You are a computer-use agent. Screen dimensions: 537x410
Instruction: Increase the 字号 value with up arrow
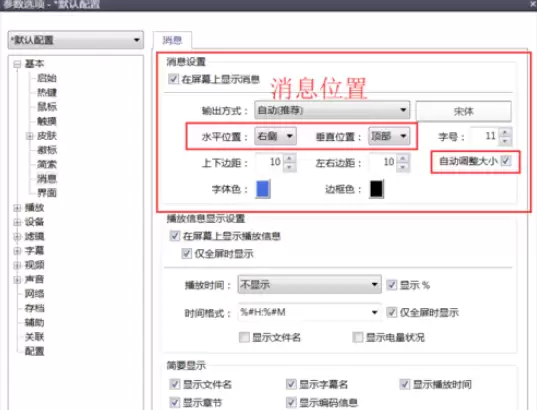[505, 132]
